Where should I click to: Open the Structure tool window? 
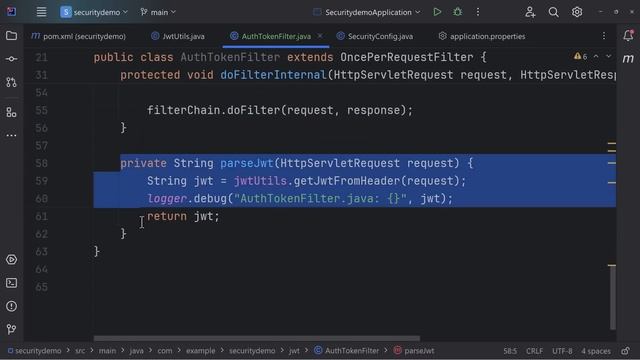coord(11,112)
